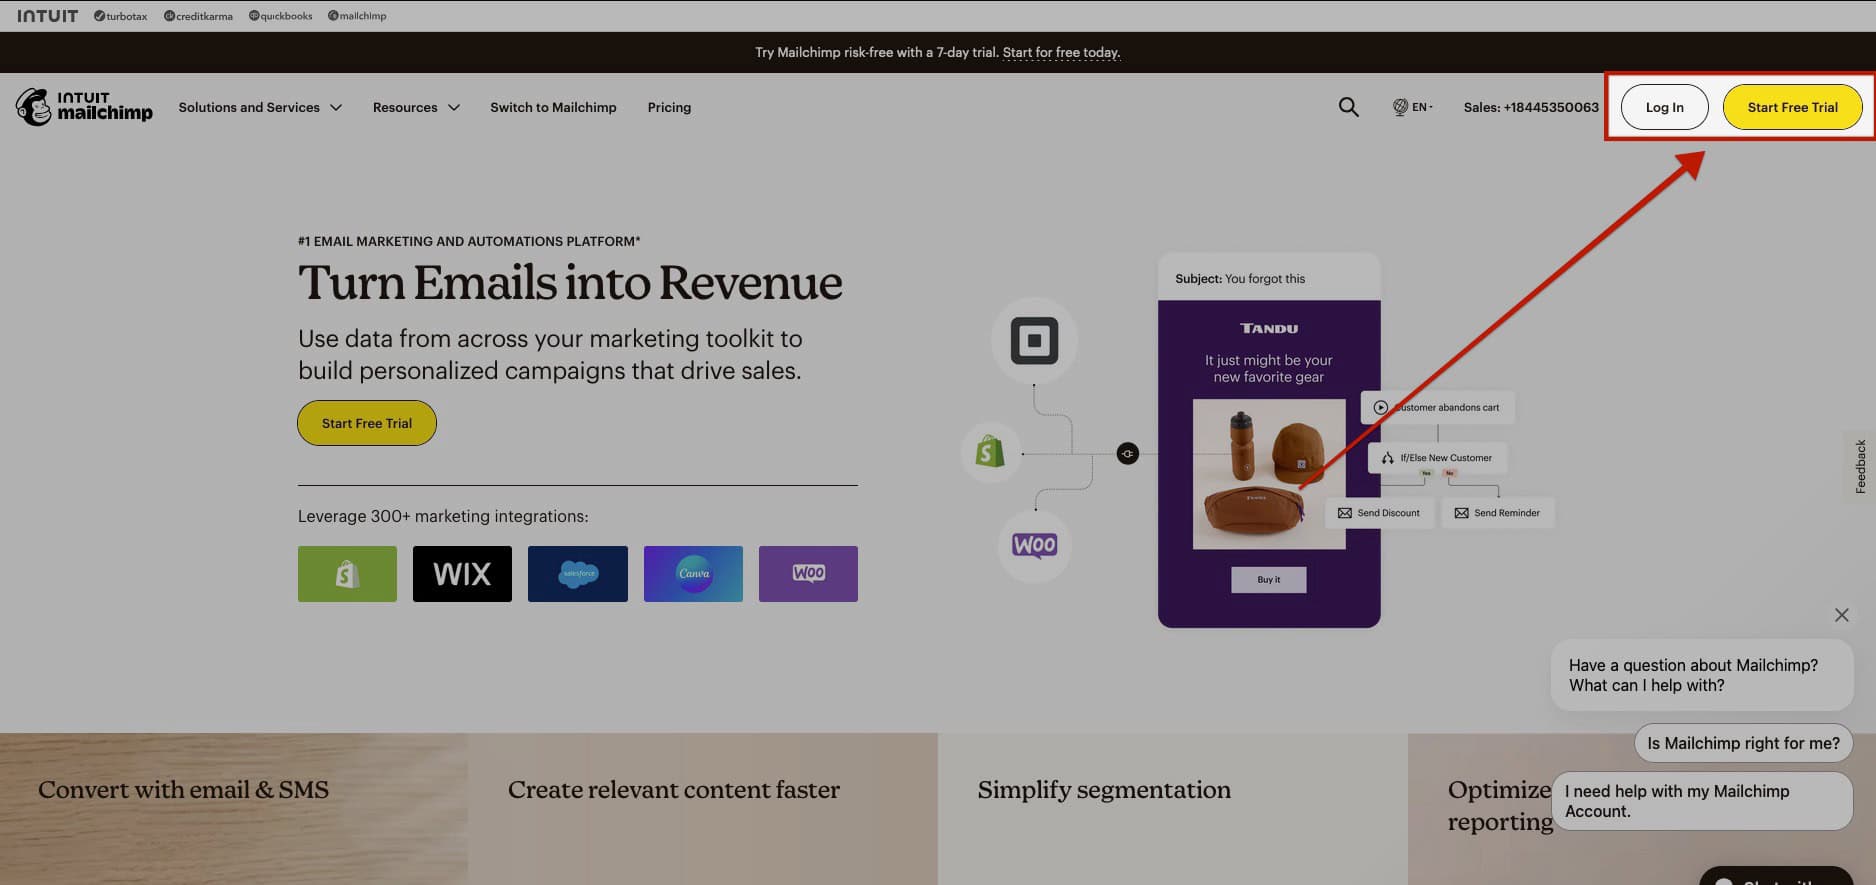Click the Send Reminder step

point(1497,513)
